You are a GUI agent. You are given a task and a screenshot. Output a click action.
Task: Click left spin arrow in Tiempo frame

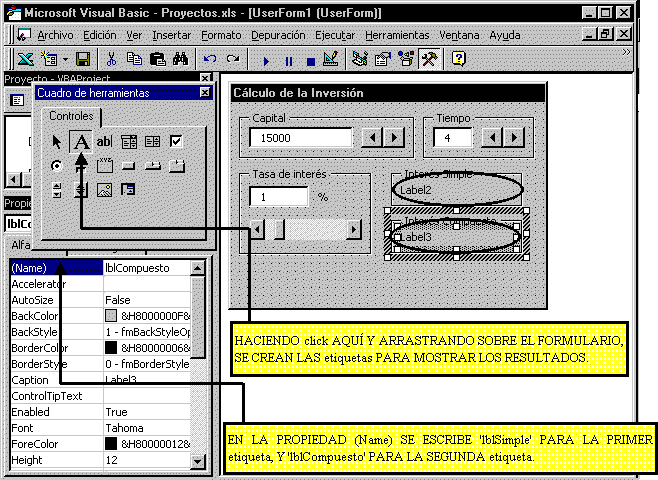pyautogui.click(x=492, y=137)
